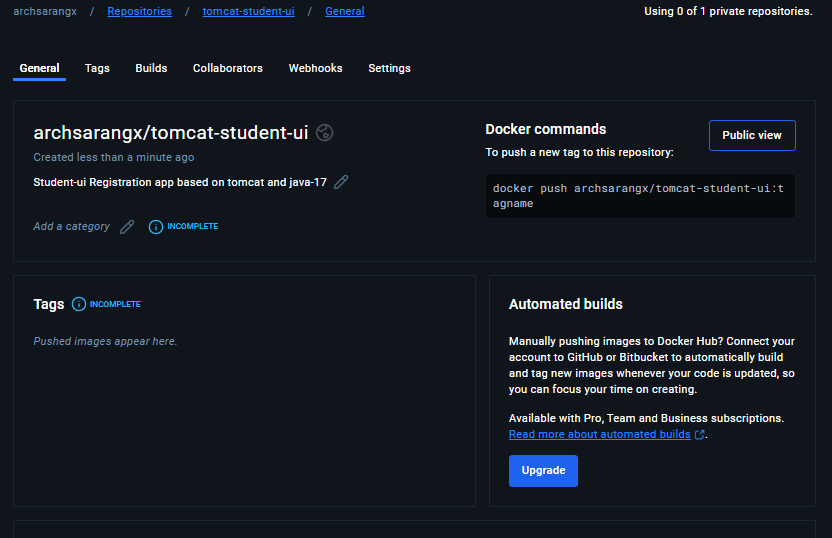Screen dimensions: 832x538
Task: Select the Settings tab
Action: (389, 68)
